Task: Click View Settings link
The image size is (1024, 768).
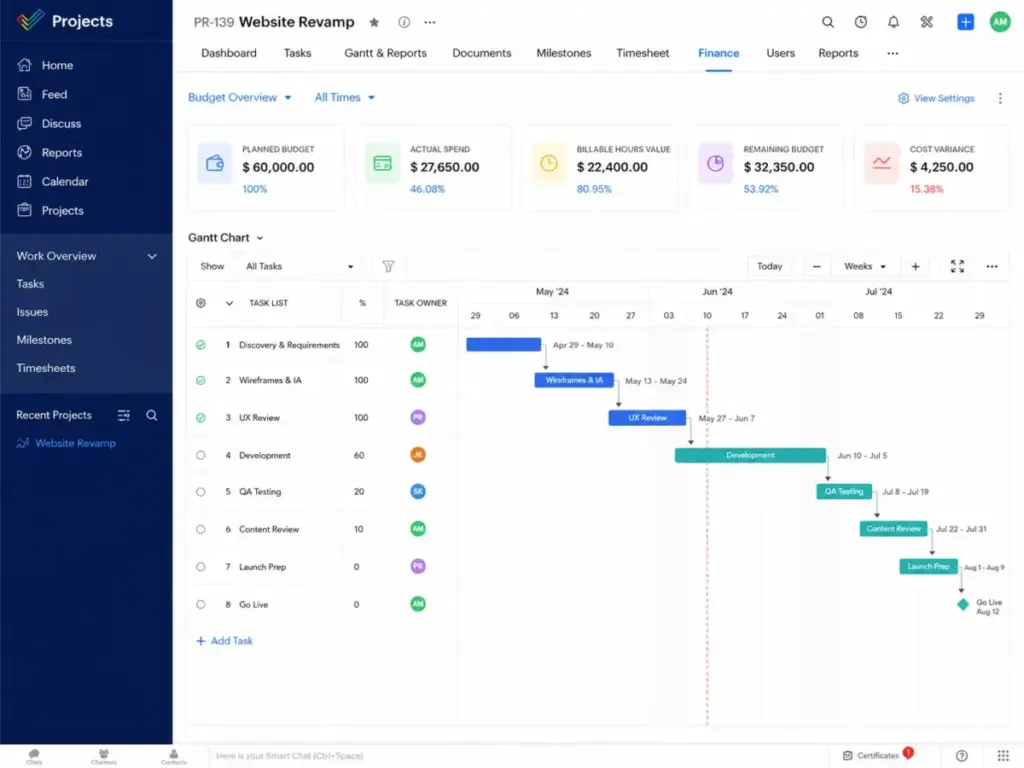Action: coord(936,98)
